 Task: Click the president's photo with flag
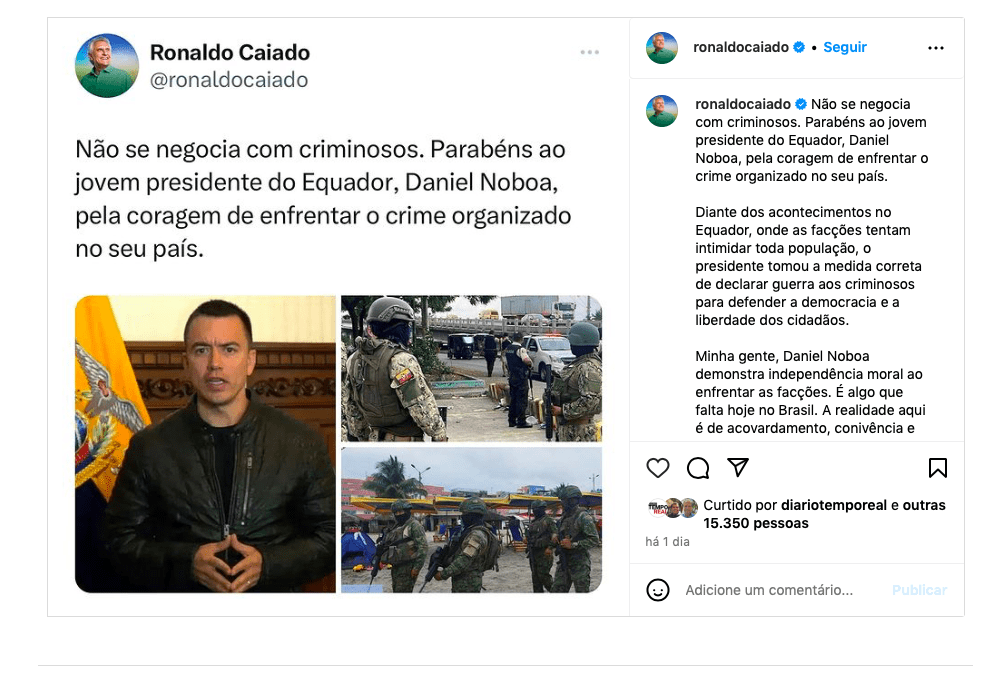(205, 444)
